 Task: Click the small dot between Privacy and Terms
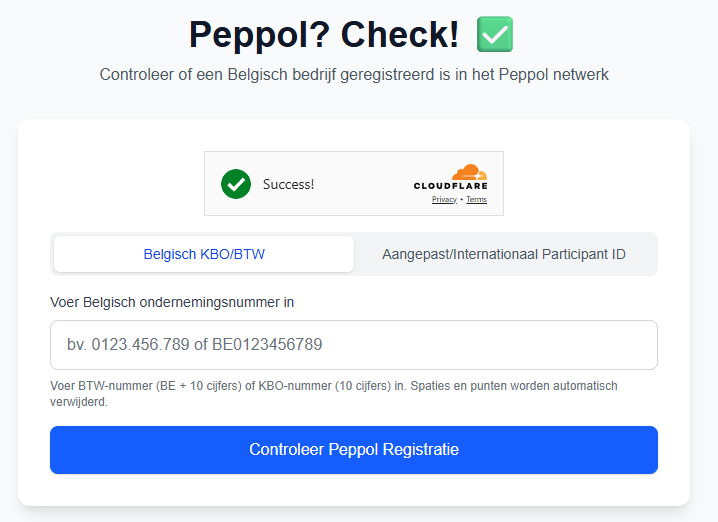[x=461, y=200]
